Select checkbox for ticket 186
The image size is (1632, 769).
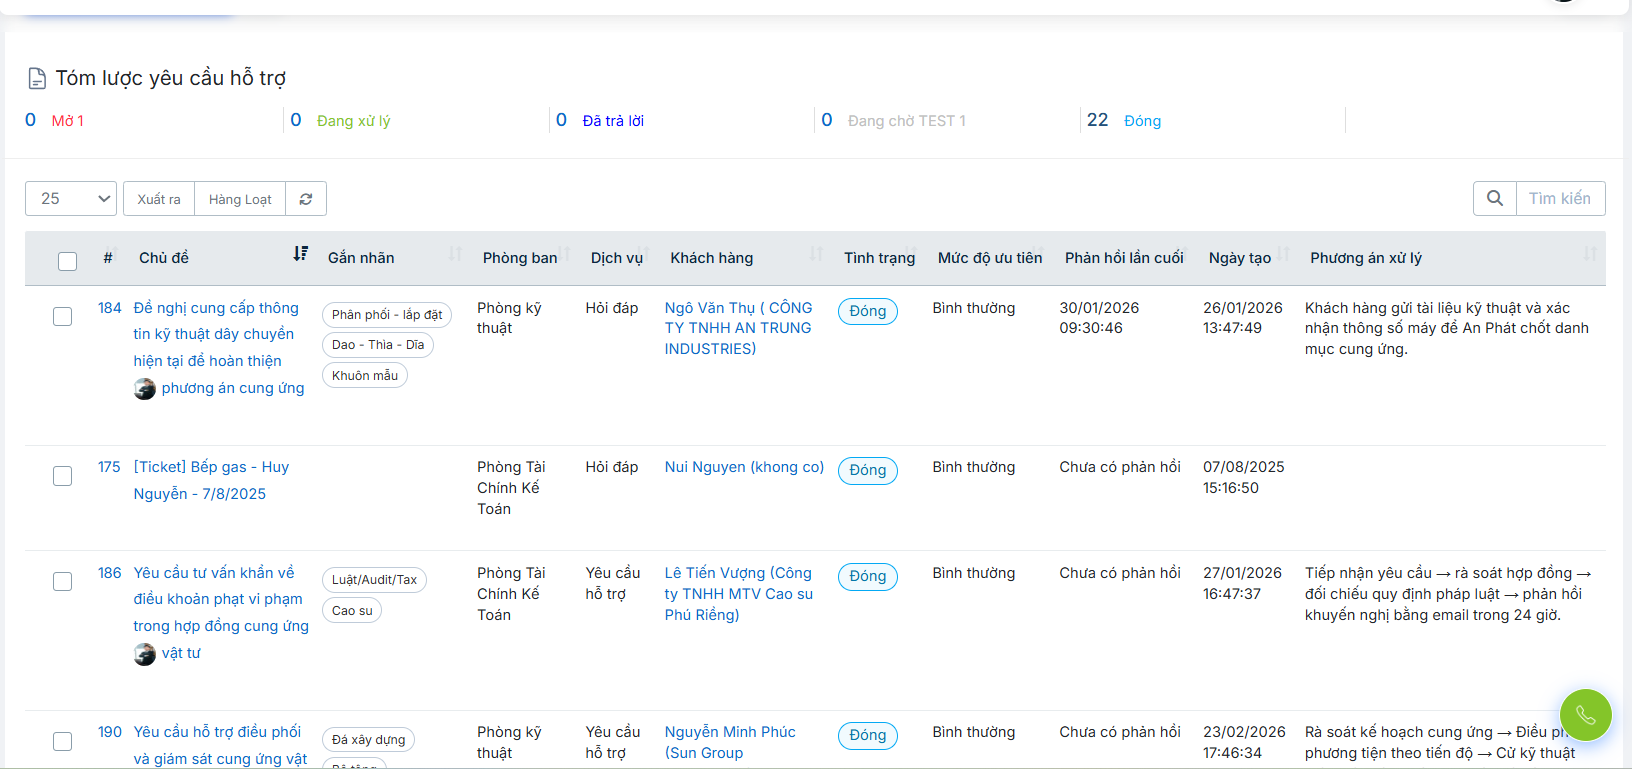point(62,581)
